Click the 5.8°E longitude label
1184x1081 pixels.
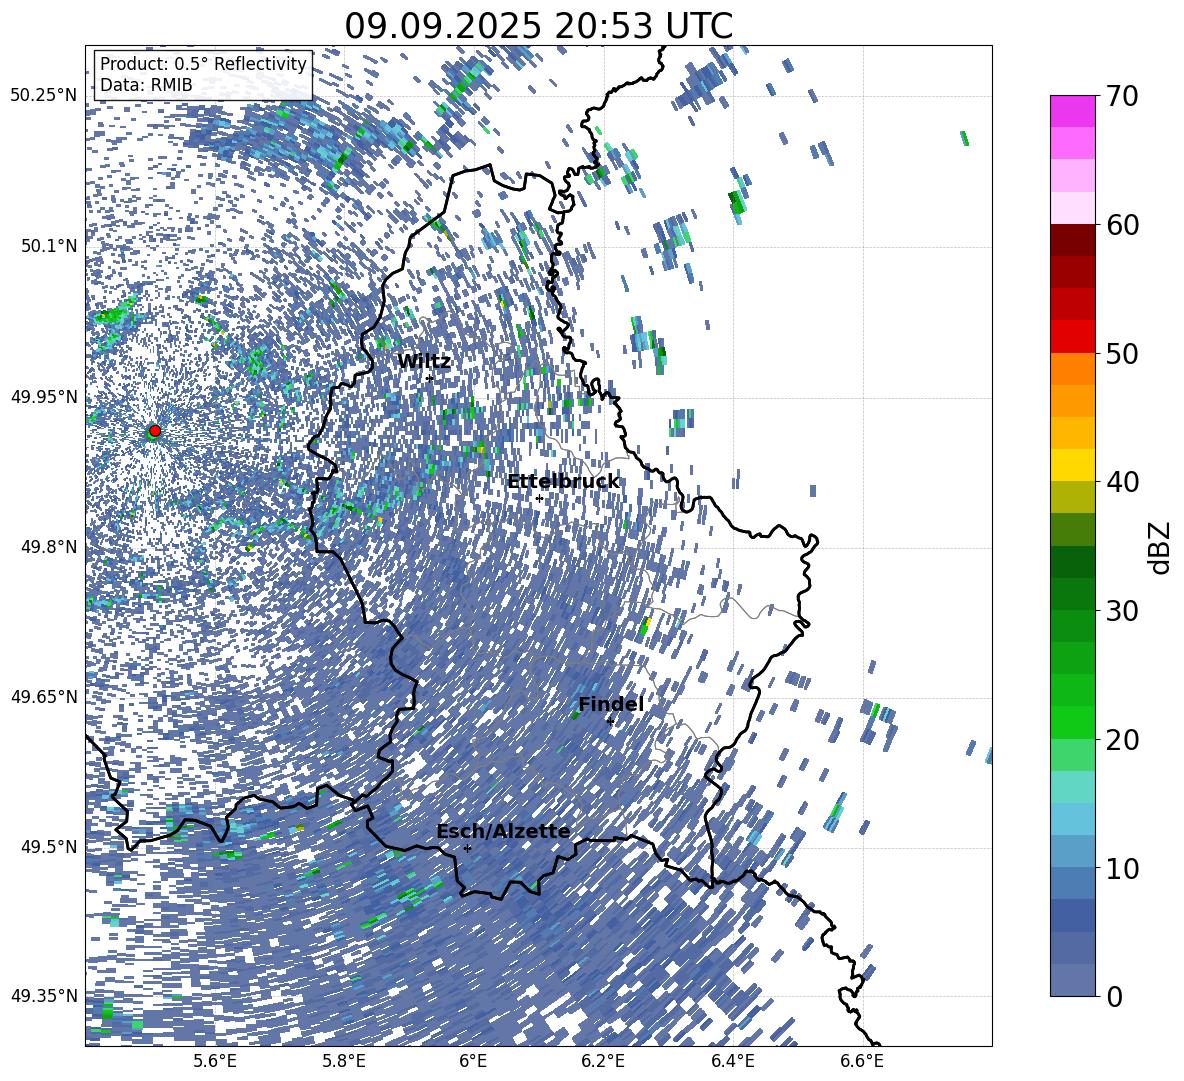(x=344, y=1061)
